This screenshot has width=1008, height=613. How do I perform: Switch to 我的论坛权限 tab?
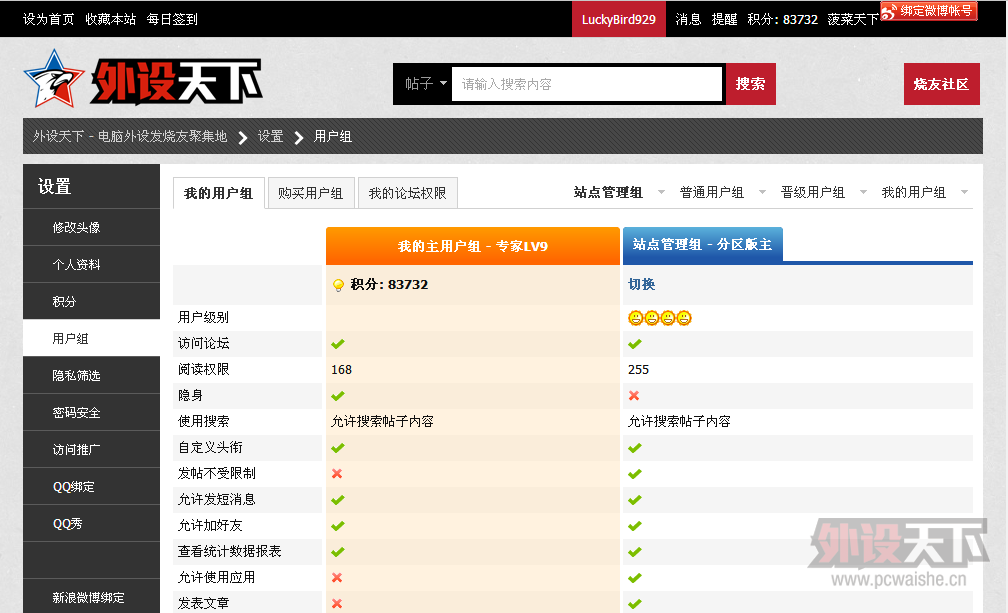pos(408,193)
